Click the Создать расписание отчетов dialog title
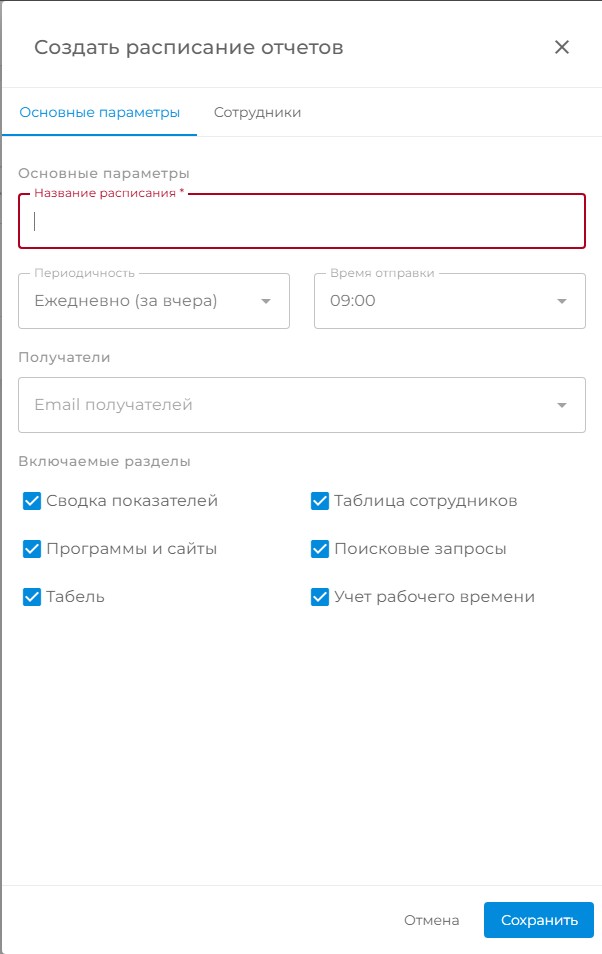The height and width of the screenshot is (954, 602). click(189, 47)
